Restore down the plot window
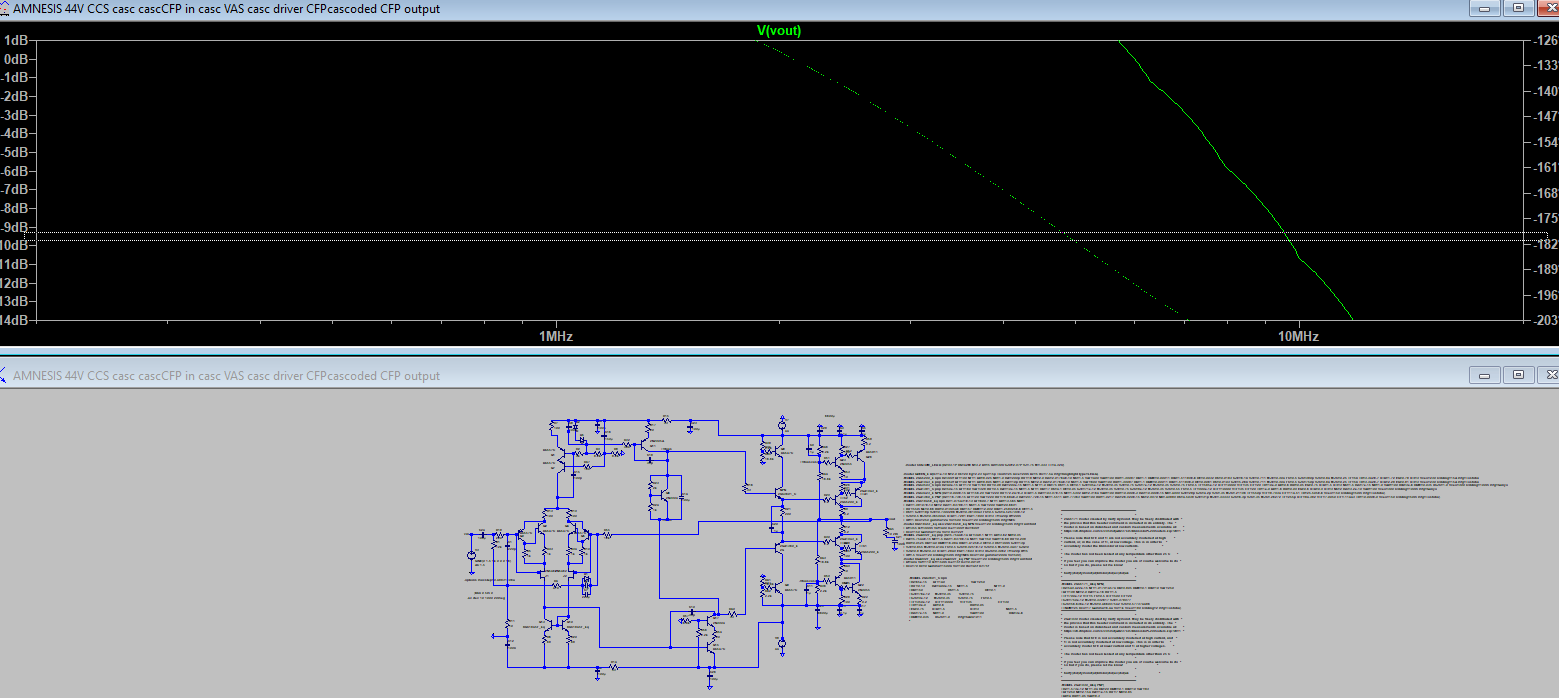1559x698 pixels. [x=1518, y=7]
